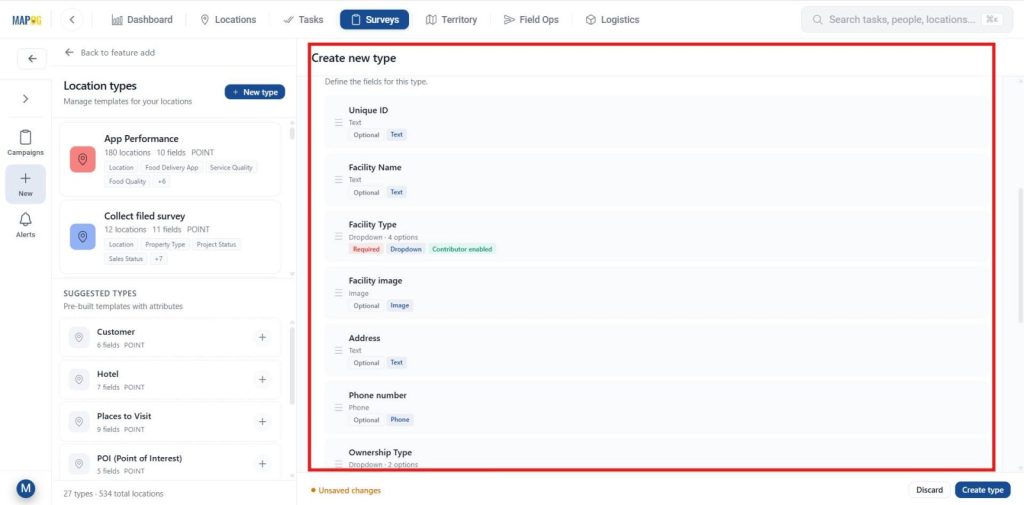Screen dimensions: 1024x505
Task: Click 27 types 534 total locations text
Action: pyautogui.click(x=114, y=493)
